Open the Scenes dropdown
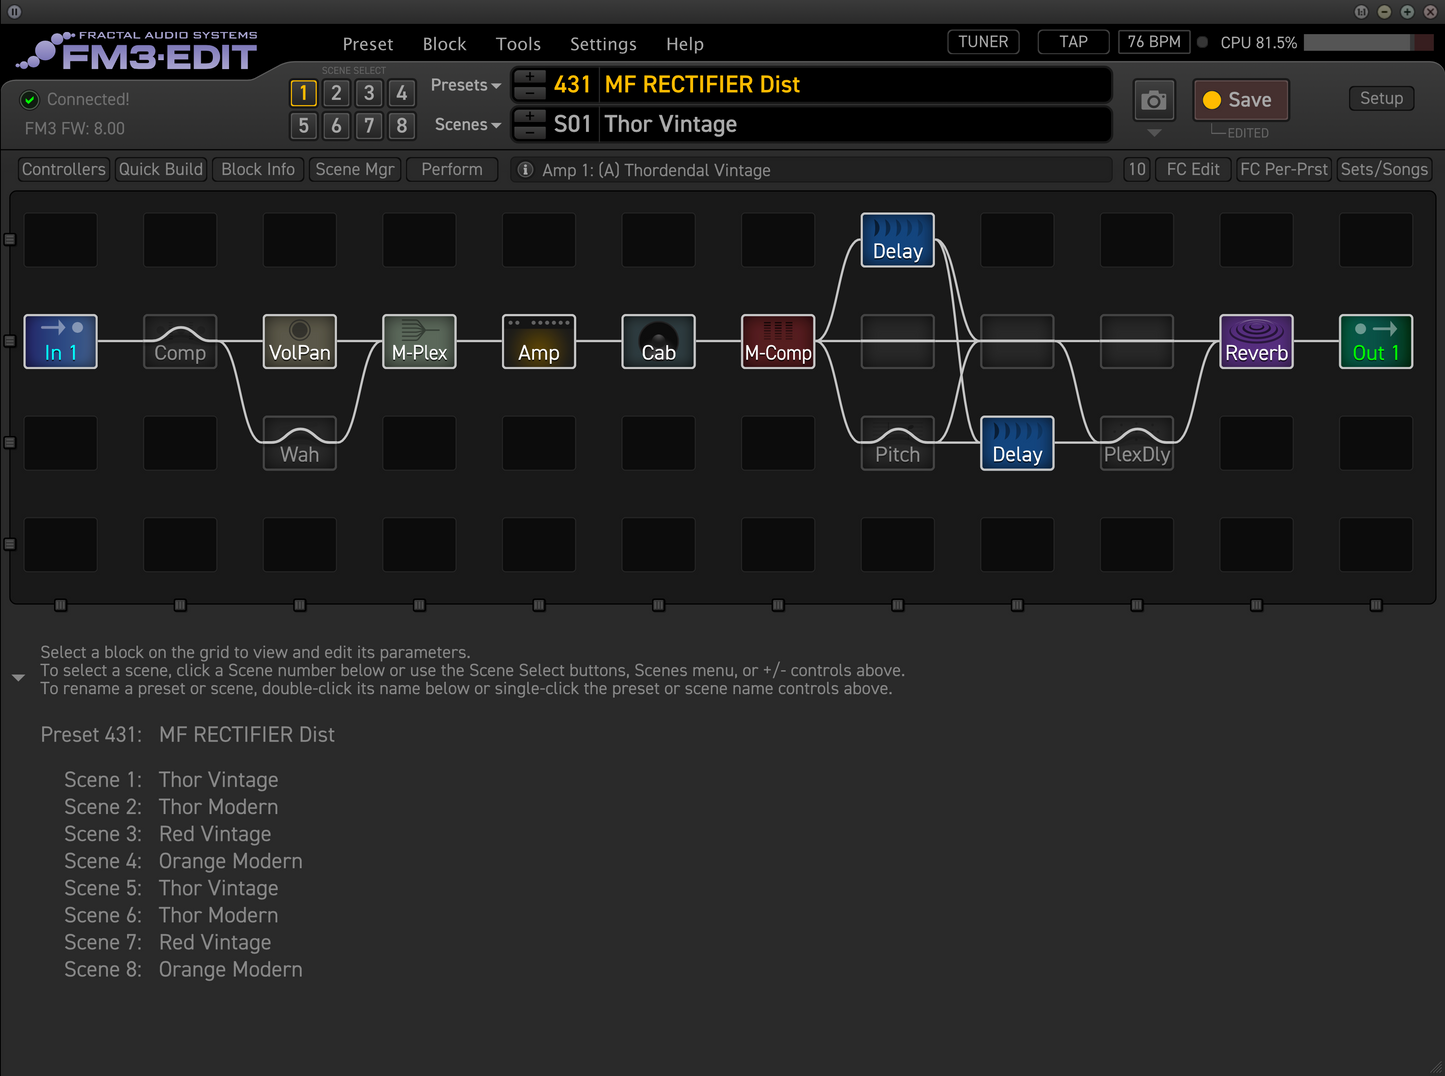 tap(468, 125)
